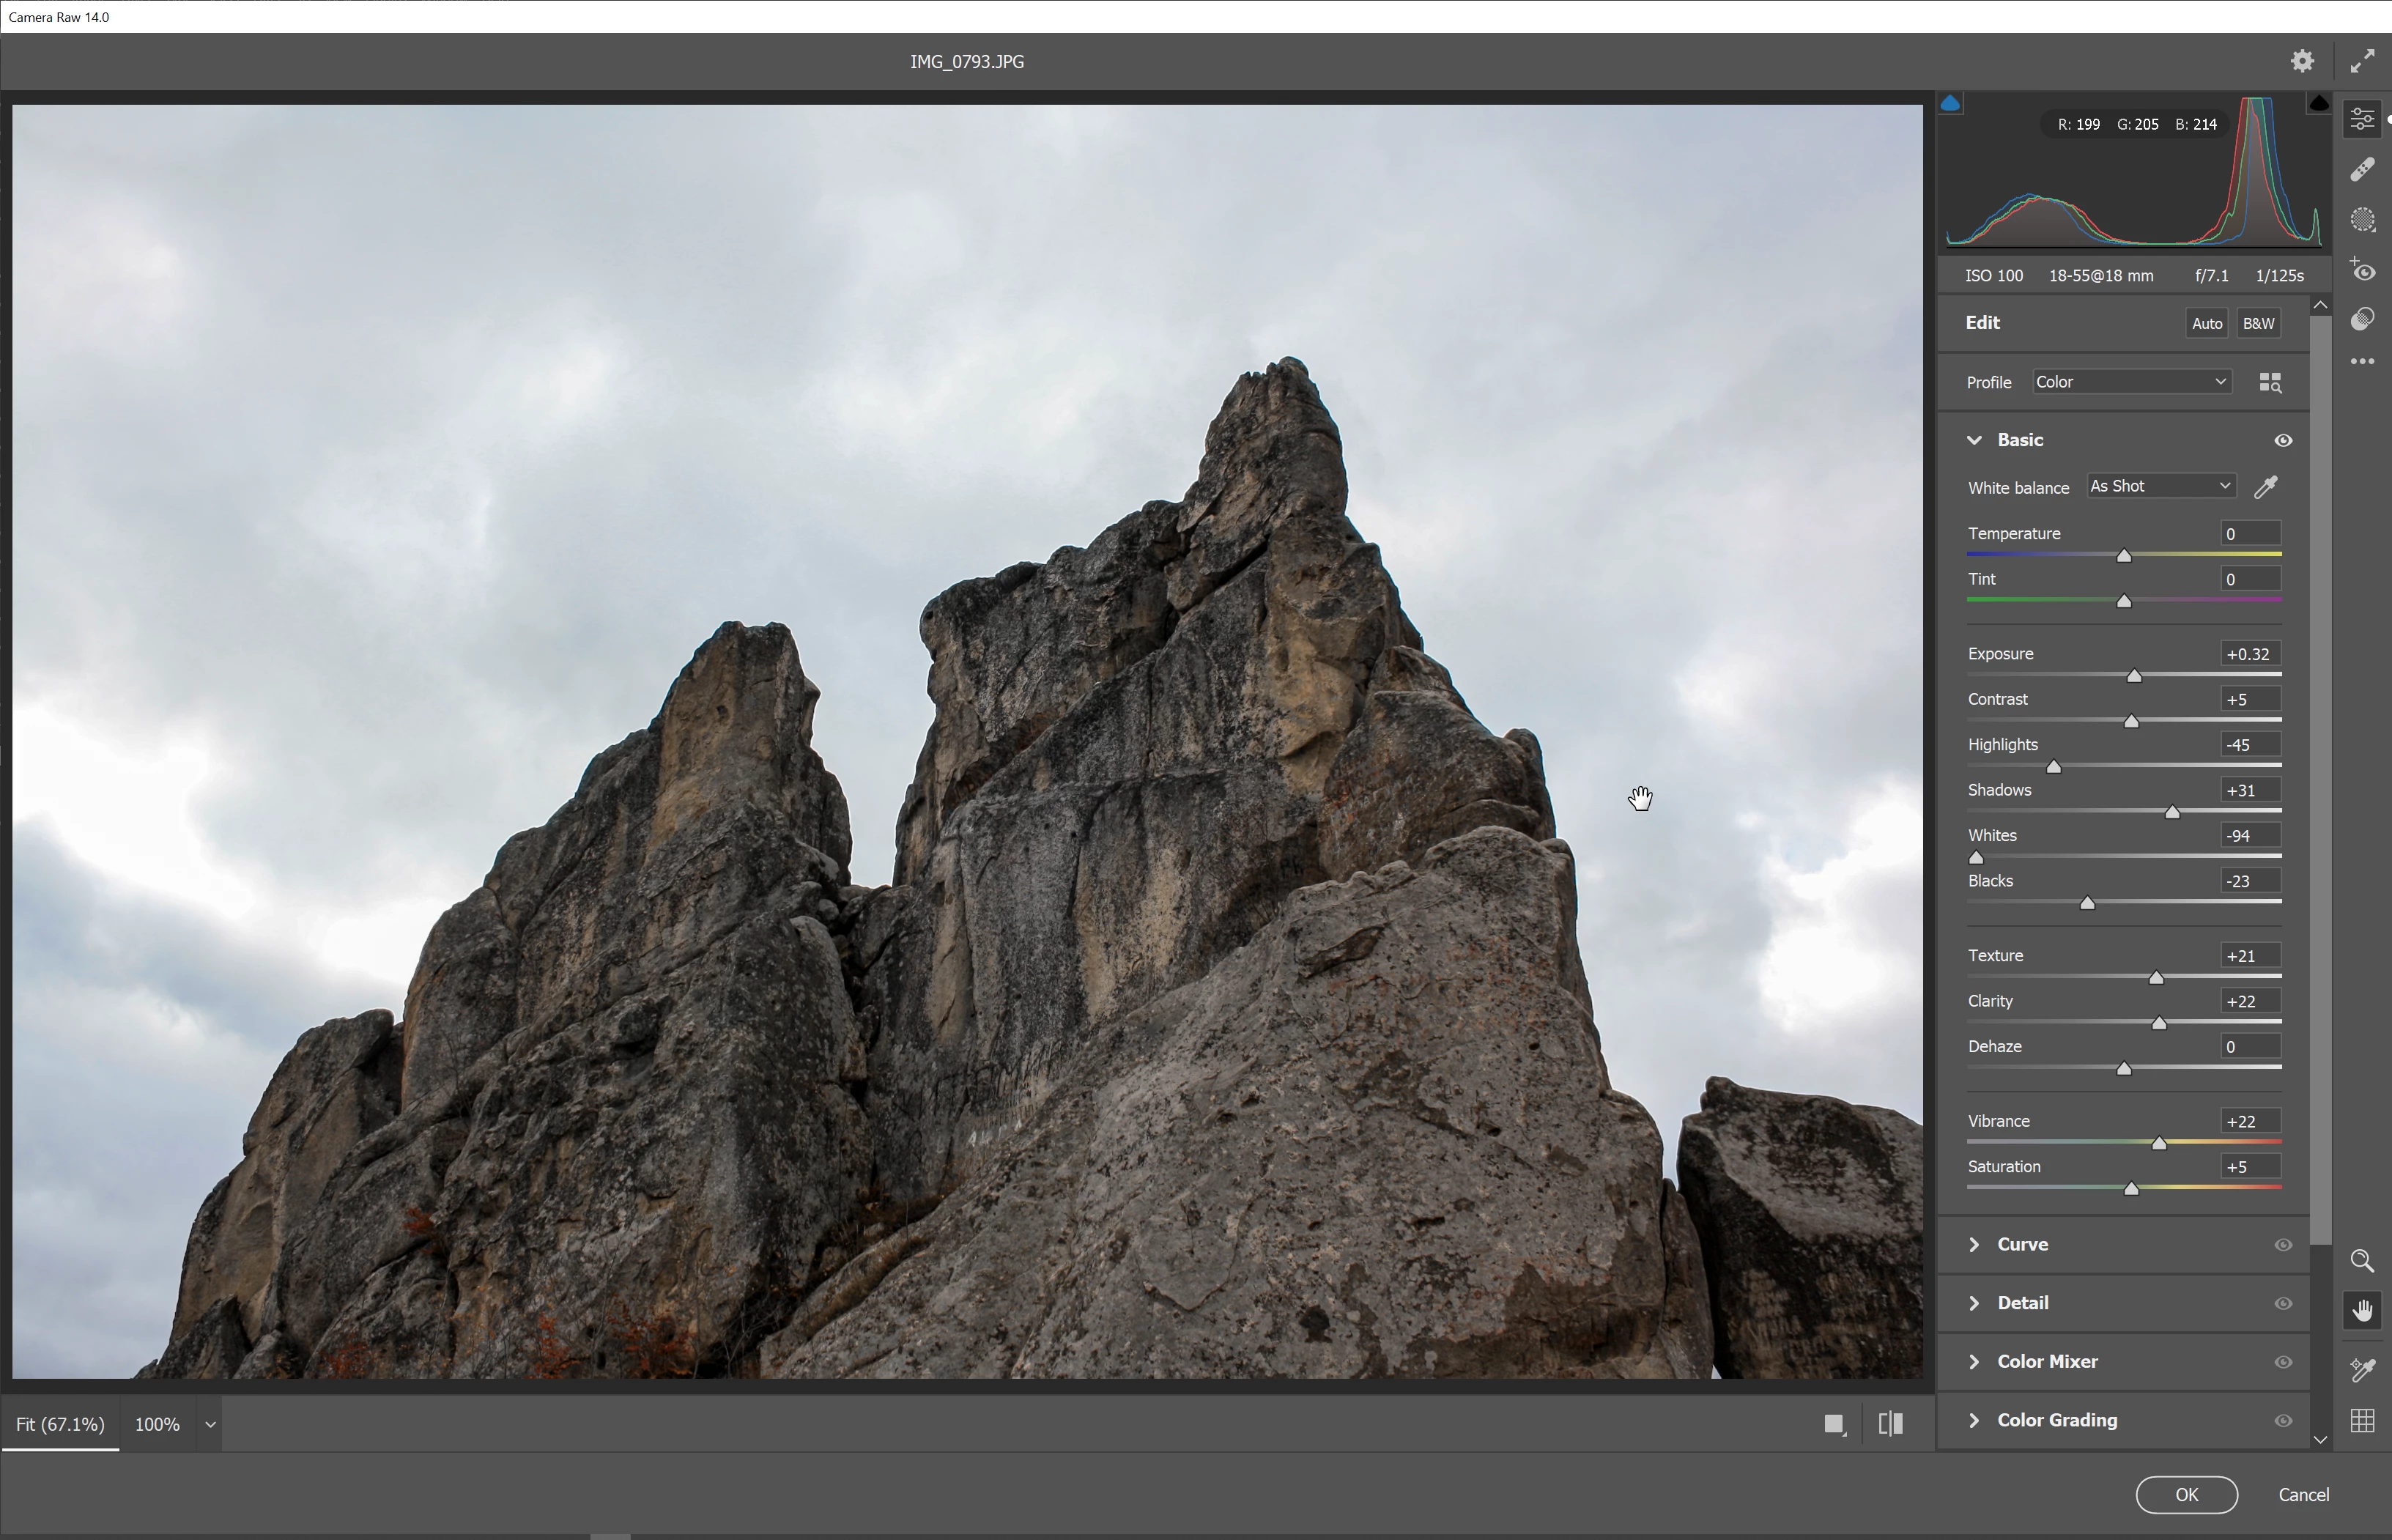Select the Zoom tool magnifier
The image size is (2392, 1540).
click(x=2362, y=1260)
